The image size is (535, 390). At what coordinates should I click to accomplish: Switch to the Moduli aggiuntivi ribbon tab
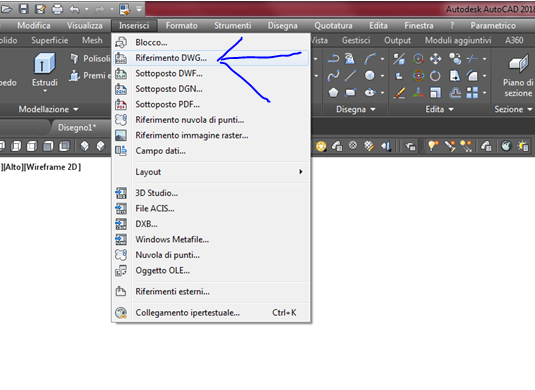click(x=458, y=41)
